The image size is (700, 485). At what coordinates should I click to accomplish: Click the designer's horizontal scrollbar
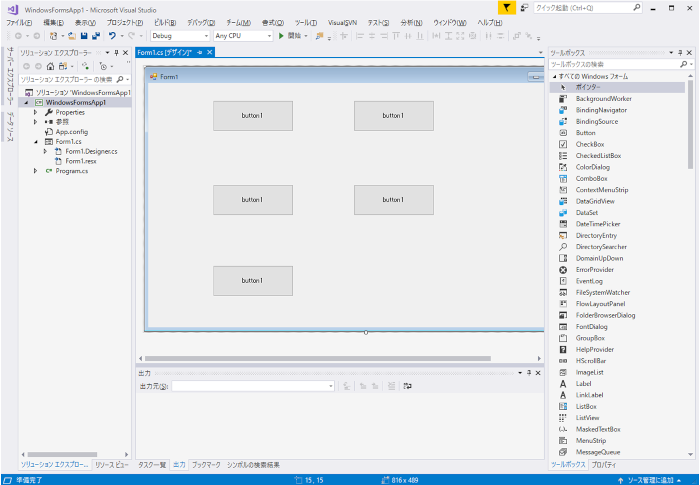click(x=320, y=358)
